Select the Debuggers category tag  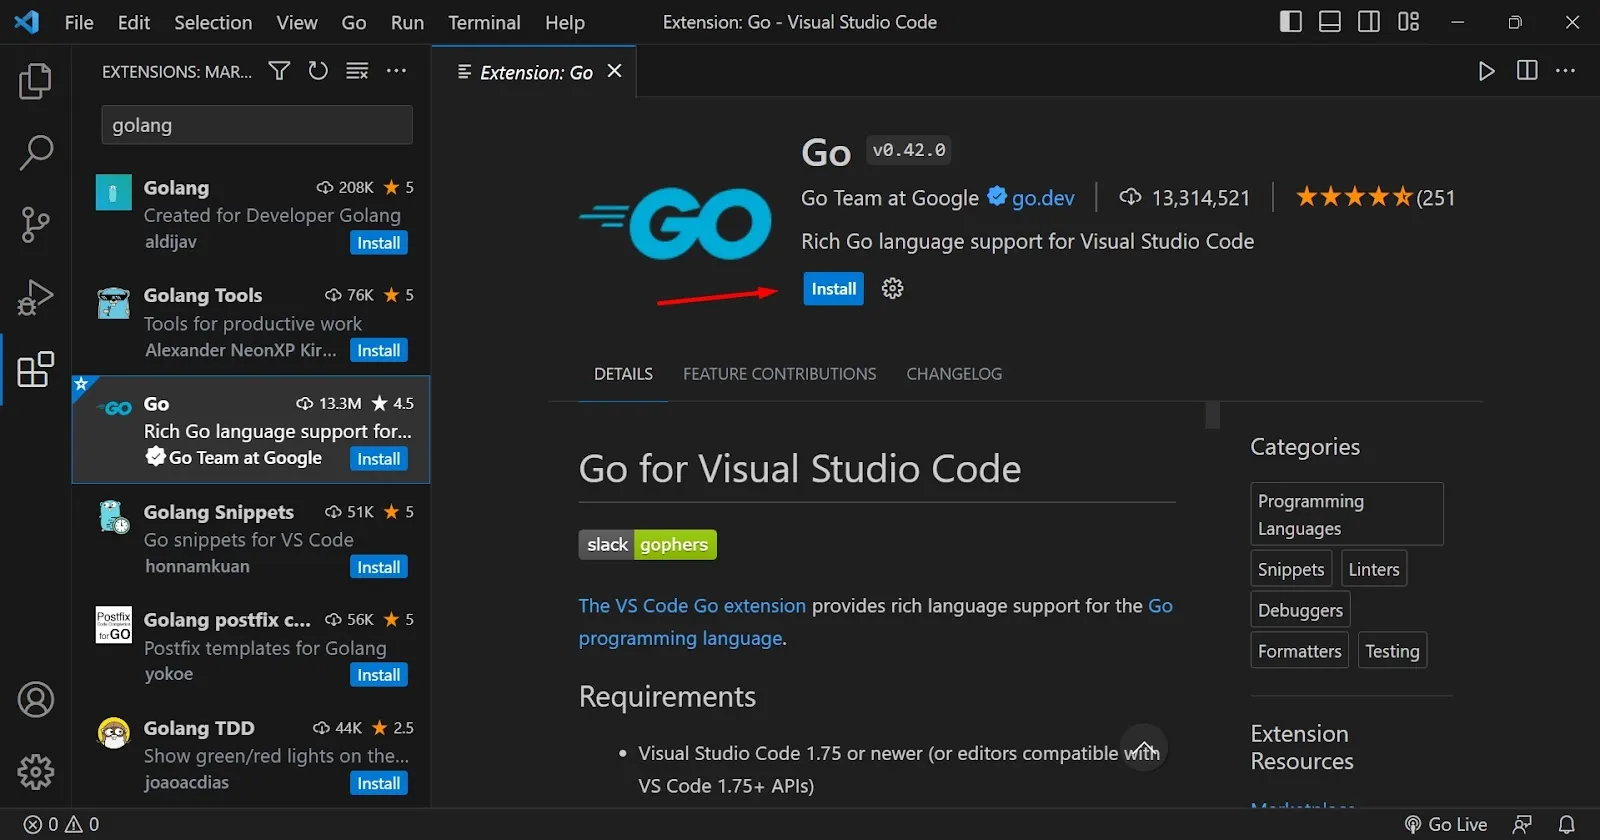1300,610
